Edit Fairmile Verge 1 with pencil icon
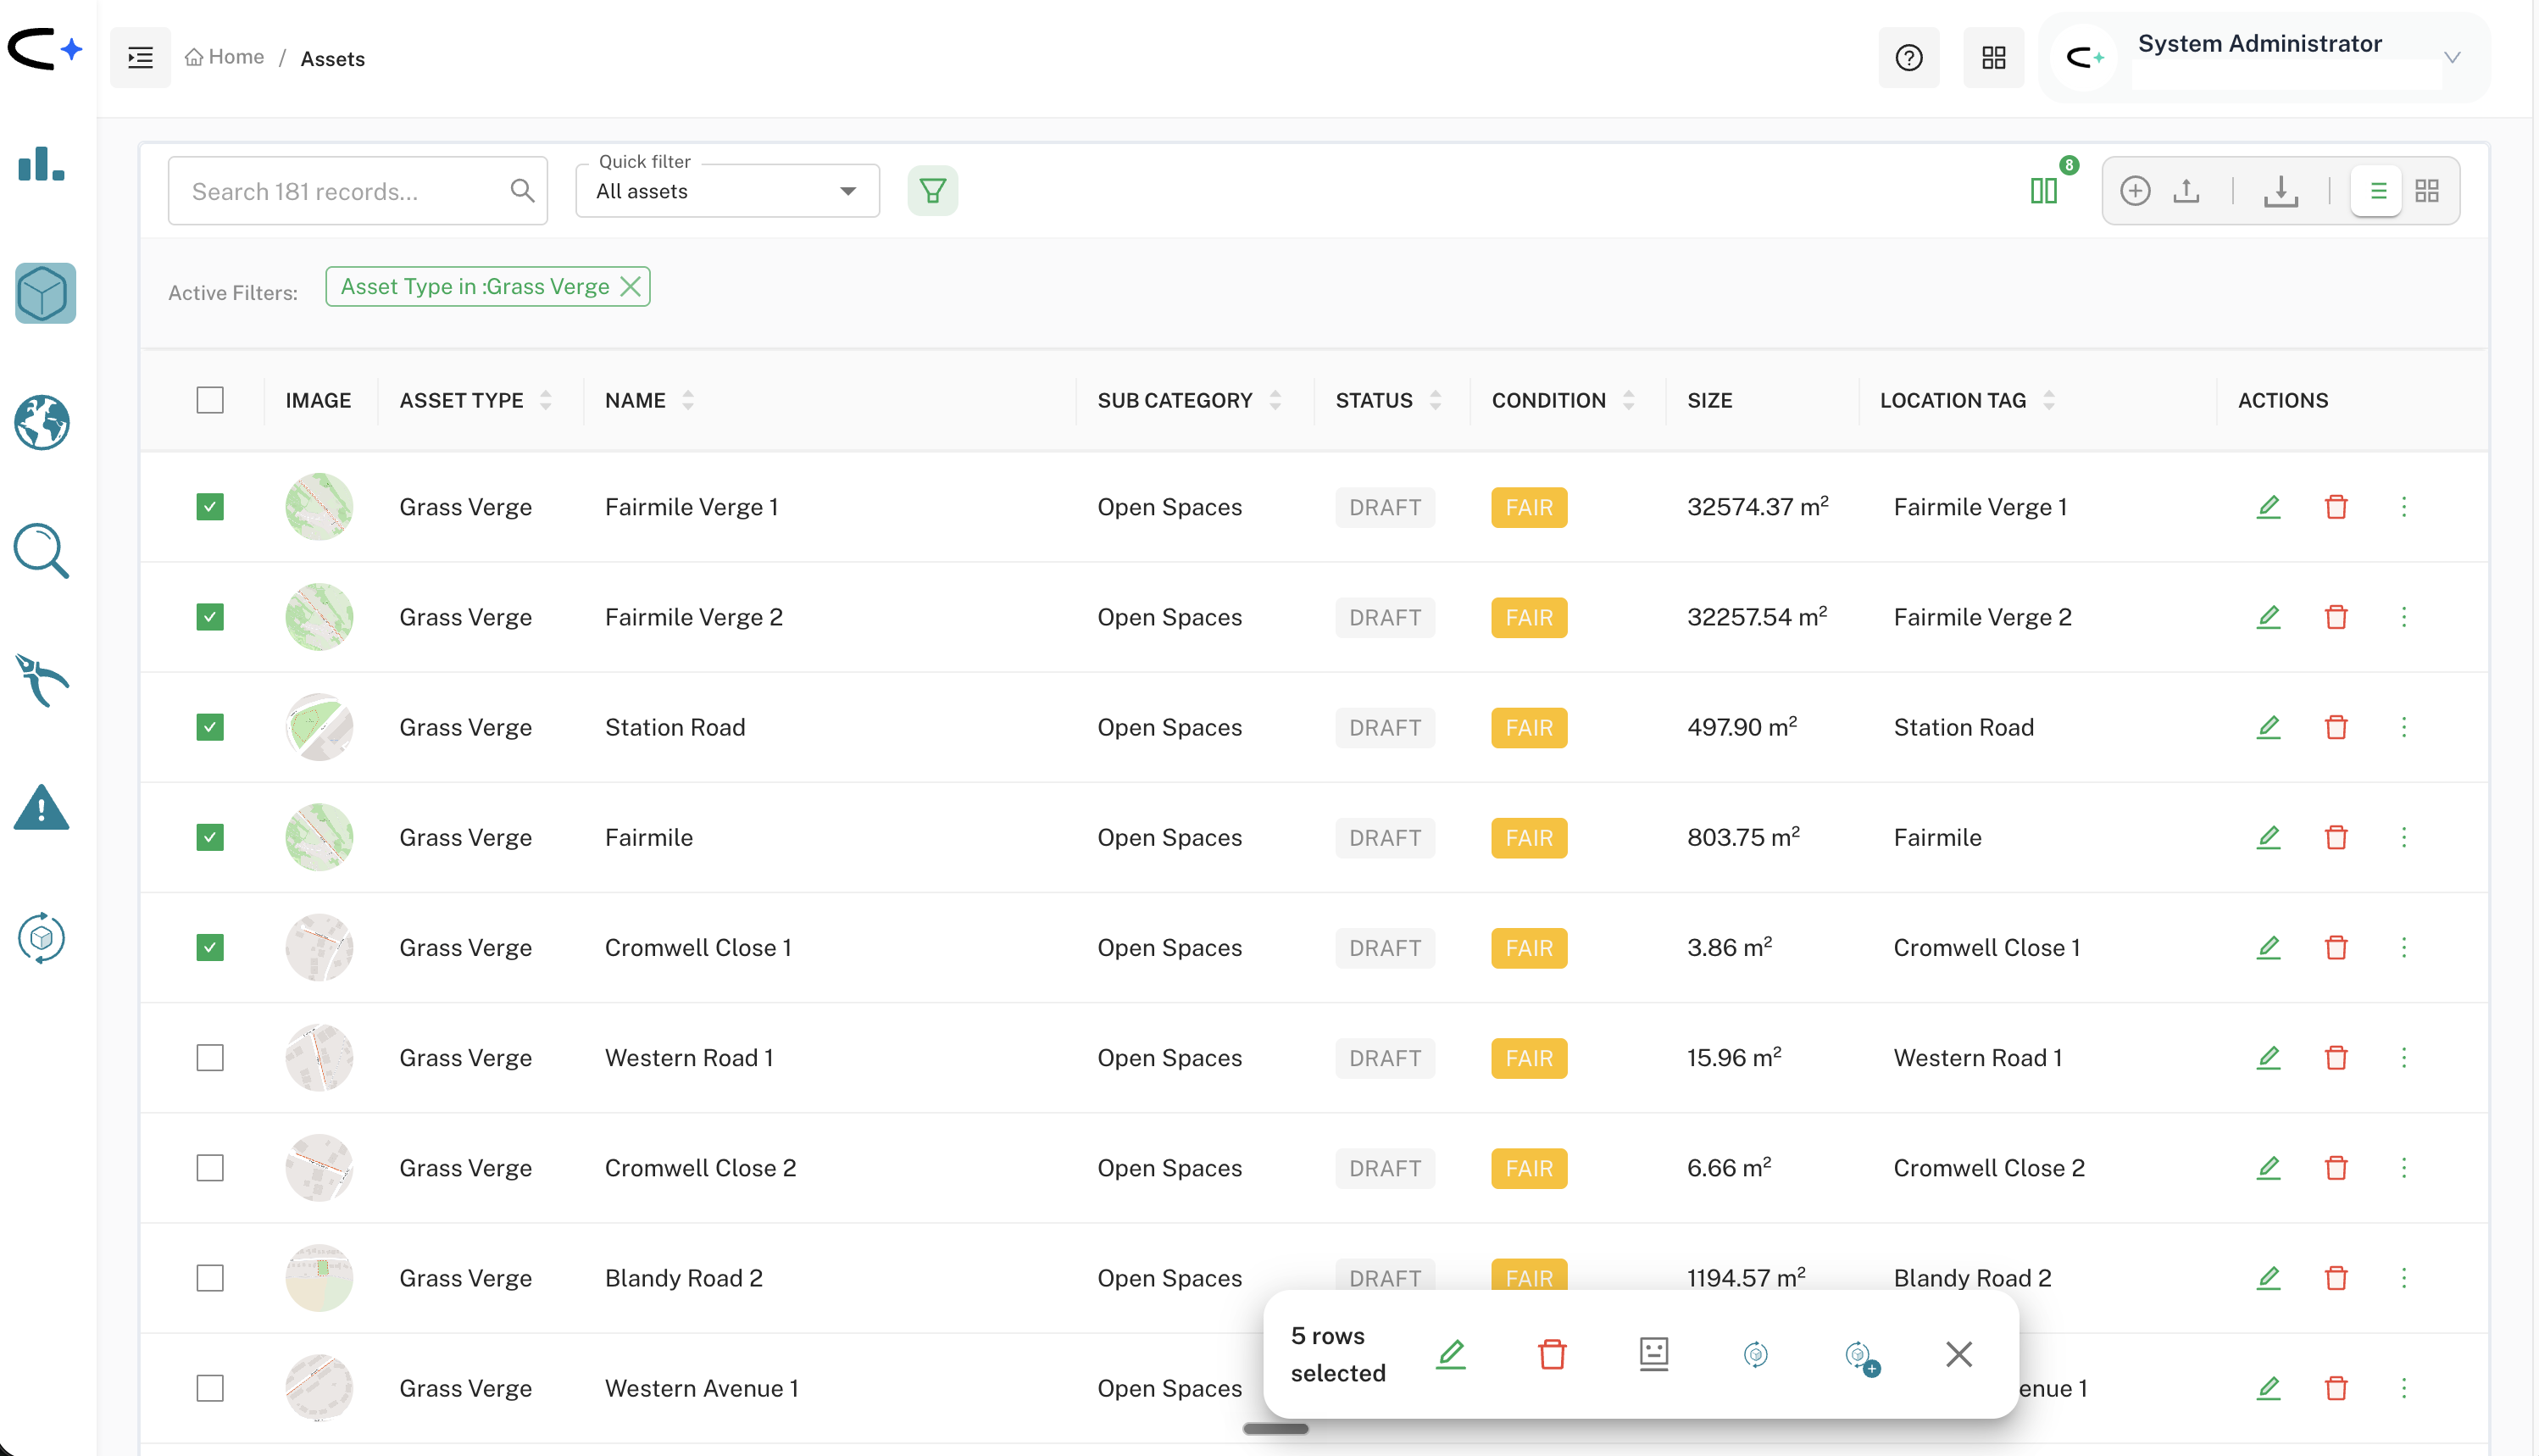Image resolution: width=2539 pixels, height=1456 pixels. [x=2268, y=507]
